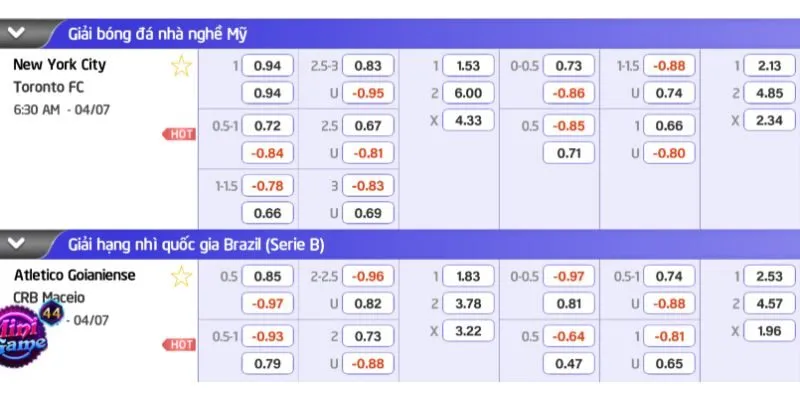Choose CRB Maceio win odds 3.78
Screen dimensions: 800x400
click(468, 304)
